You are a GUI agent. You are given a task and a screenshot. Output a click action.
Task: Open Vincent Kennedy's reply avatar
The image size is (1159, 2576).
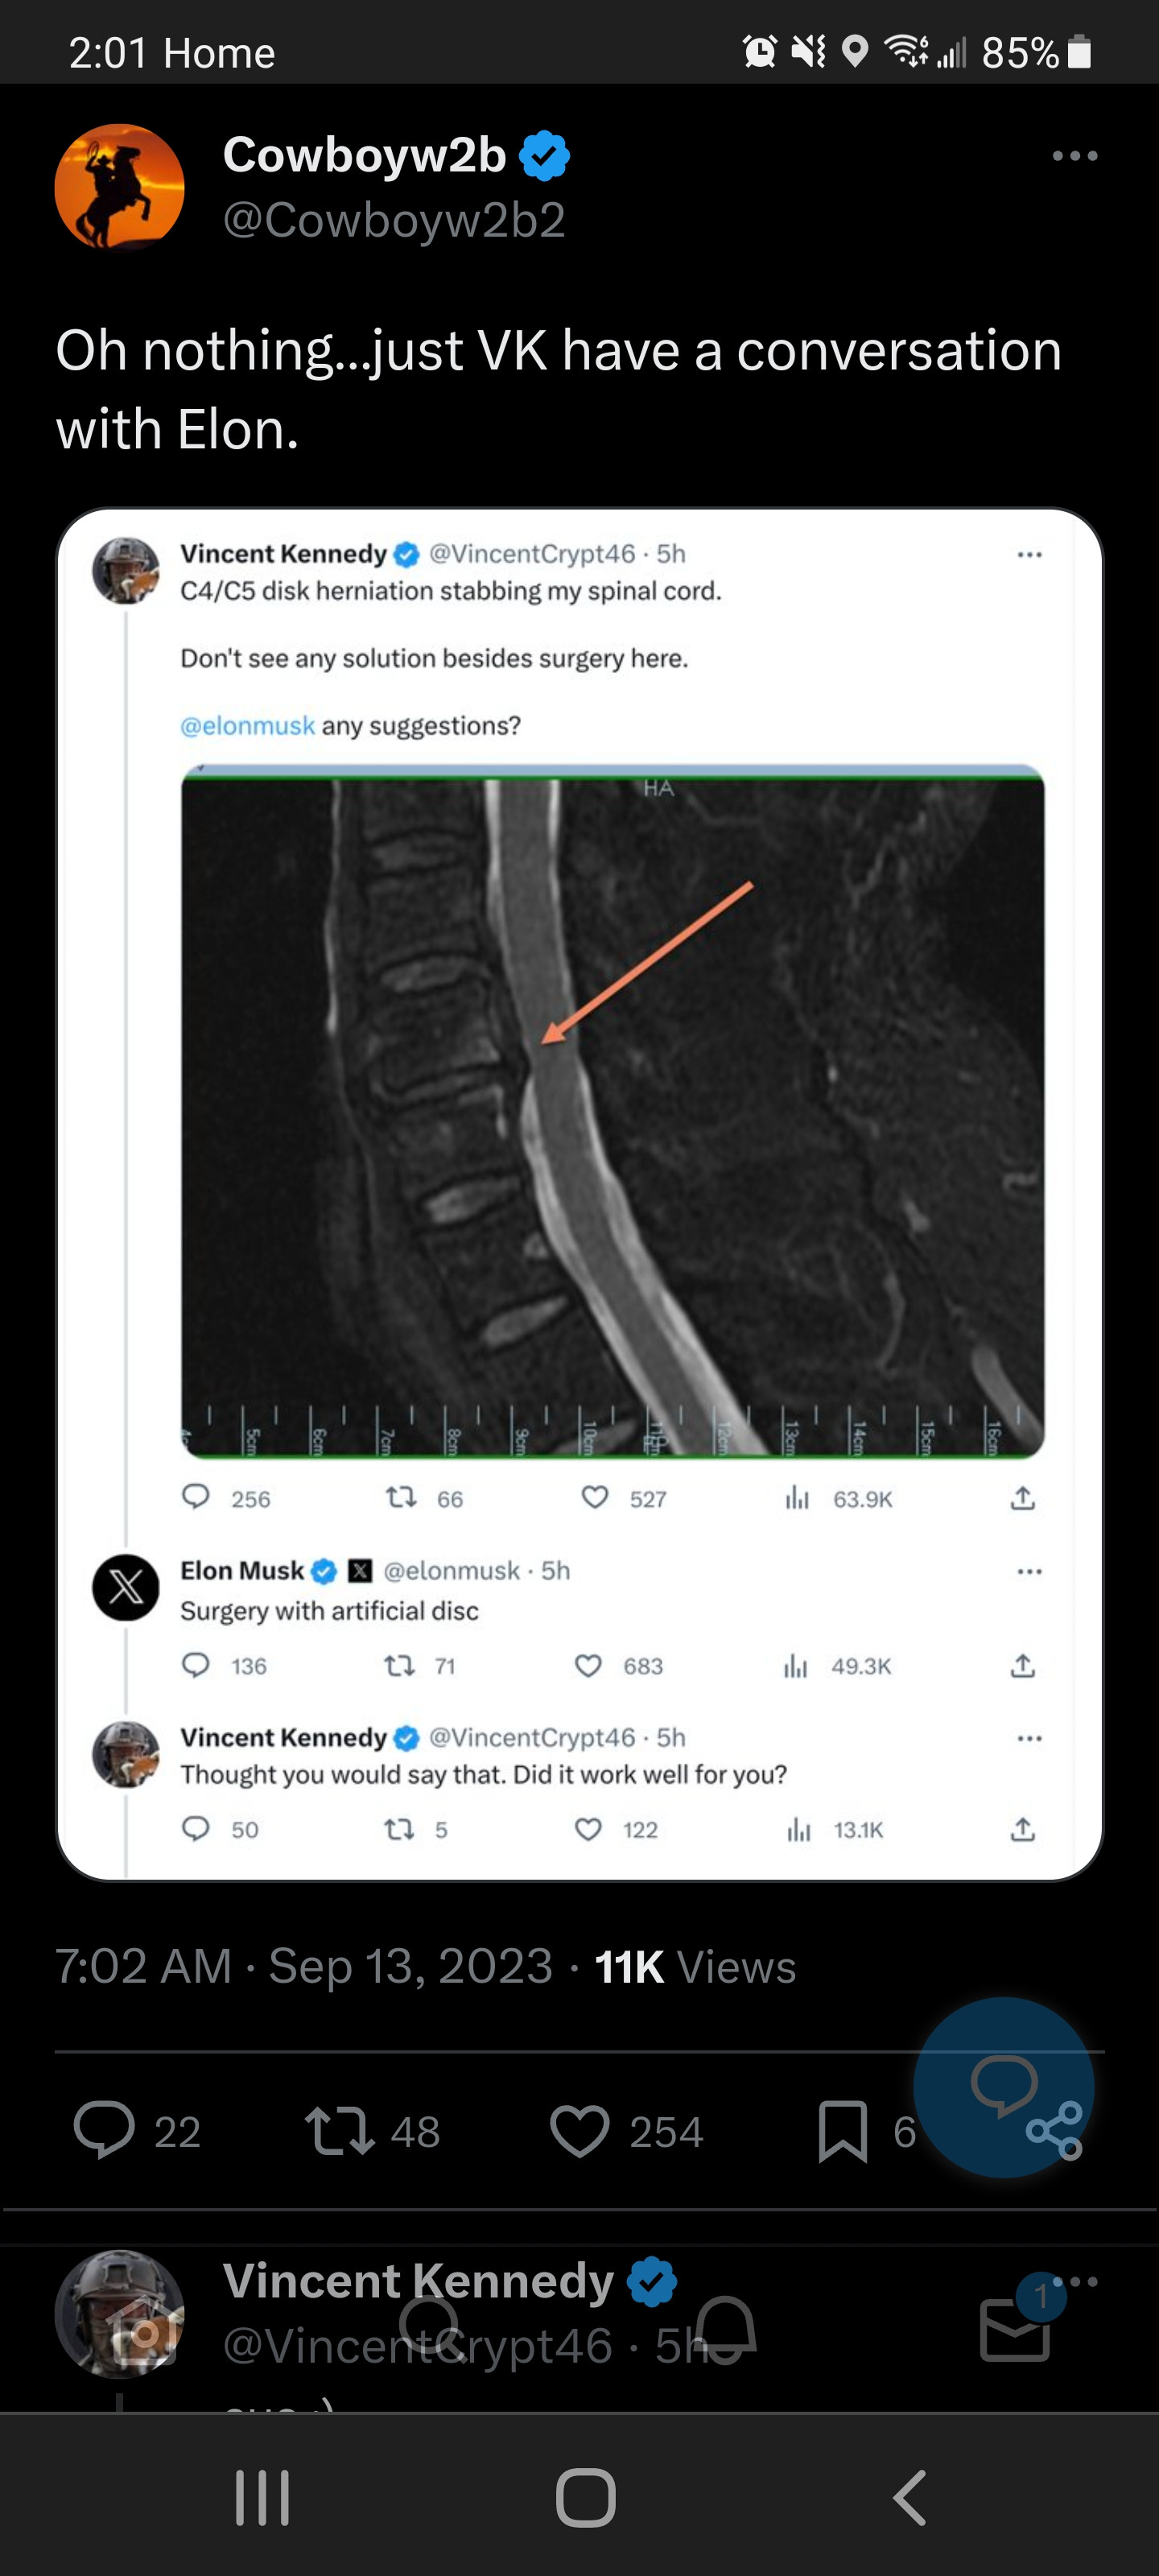pyautogui.click(x=119, y=2312)
